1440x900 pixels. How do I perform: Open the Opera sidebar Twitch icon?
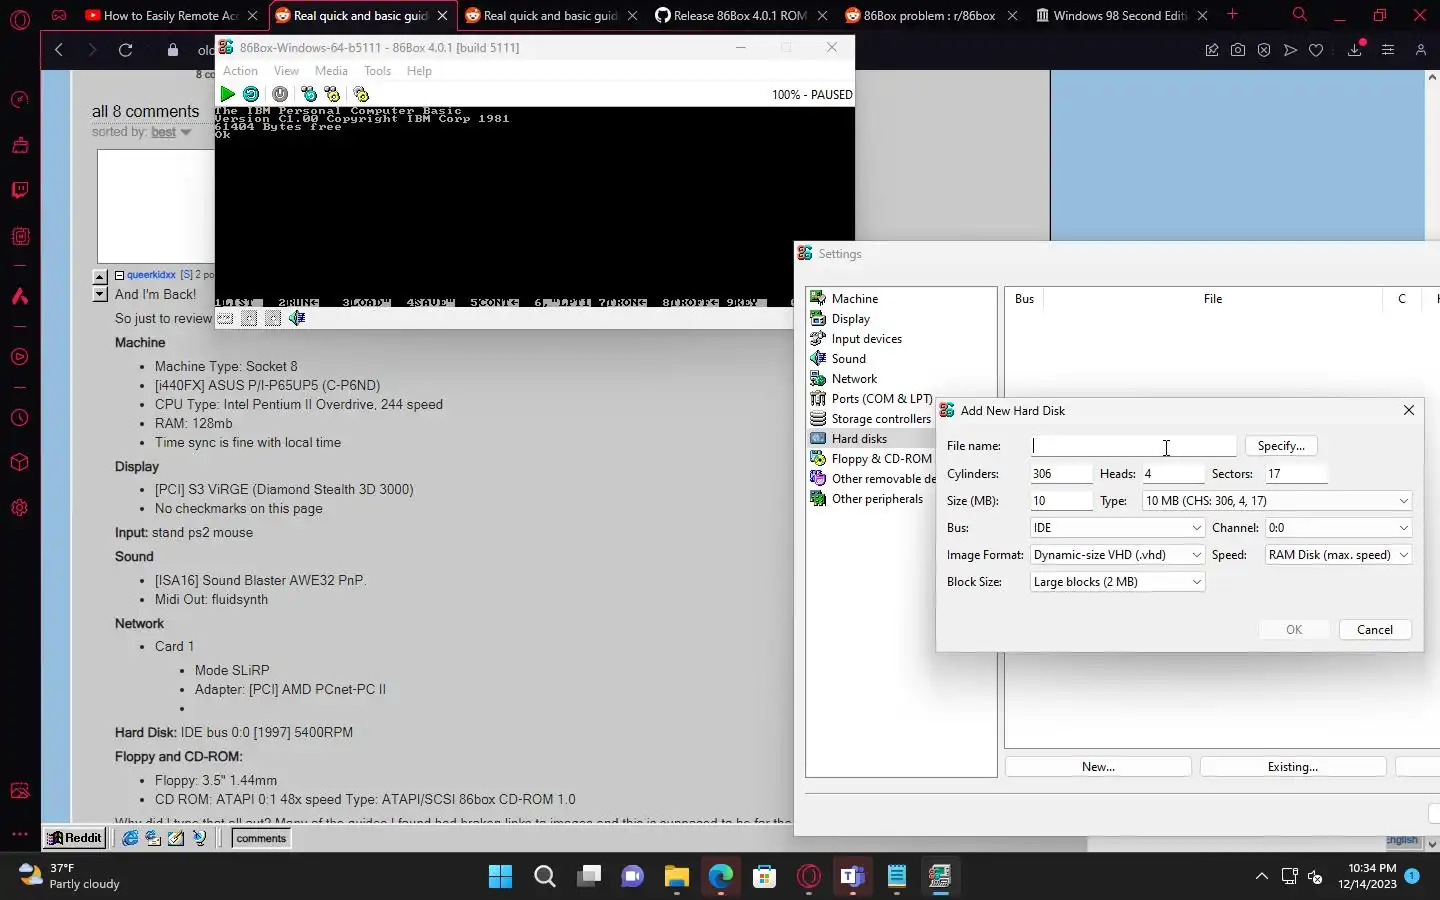point(19,190)
